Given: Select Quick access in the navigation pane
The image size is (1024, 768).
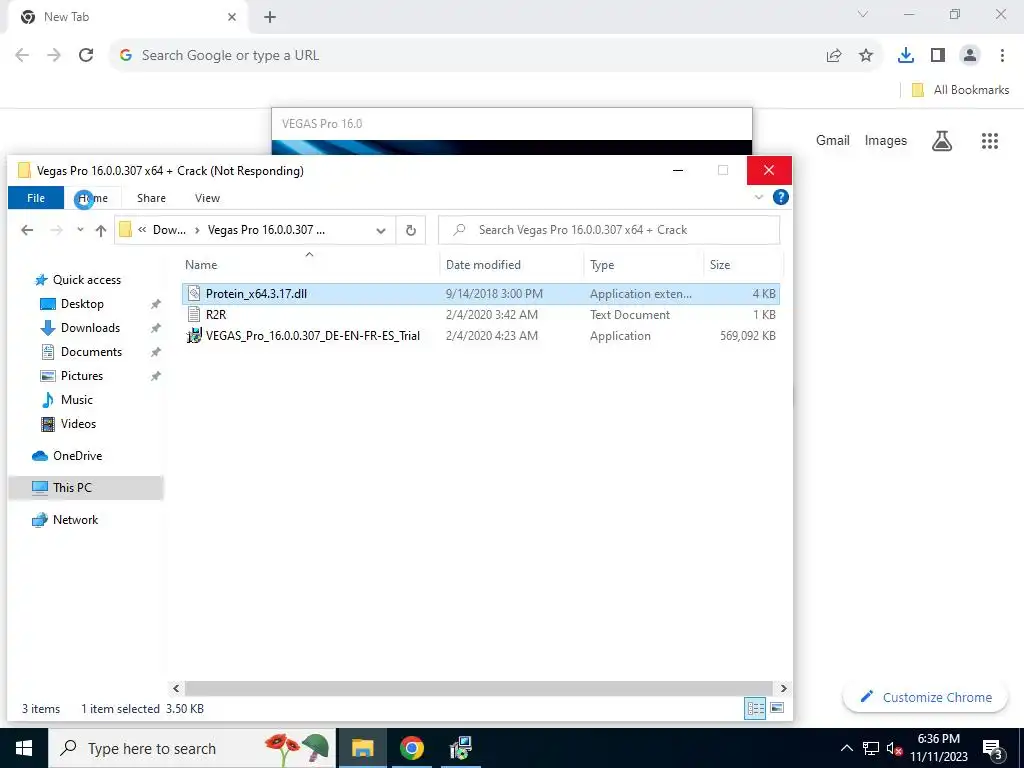Looking at the screenshot, I should click(86, 280).
